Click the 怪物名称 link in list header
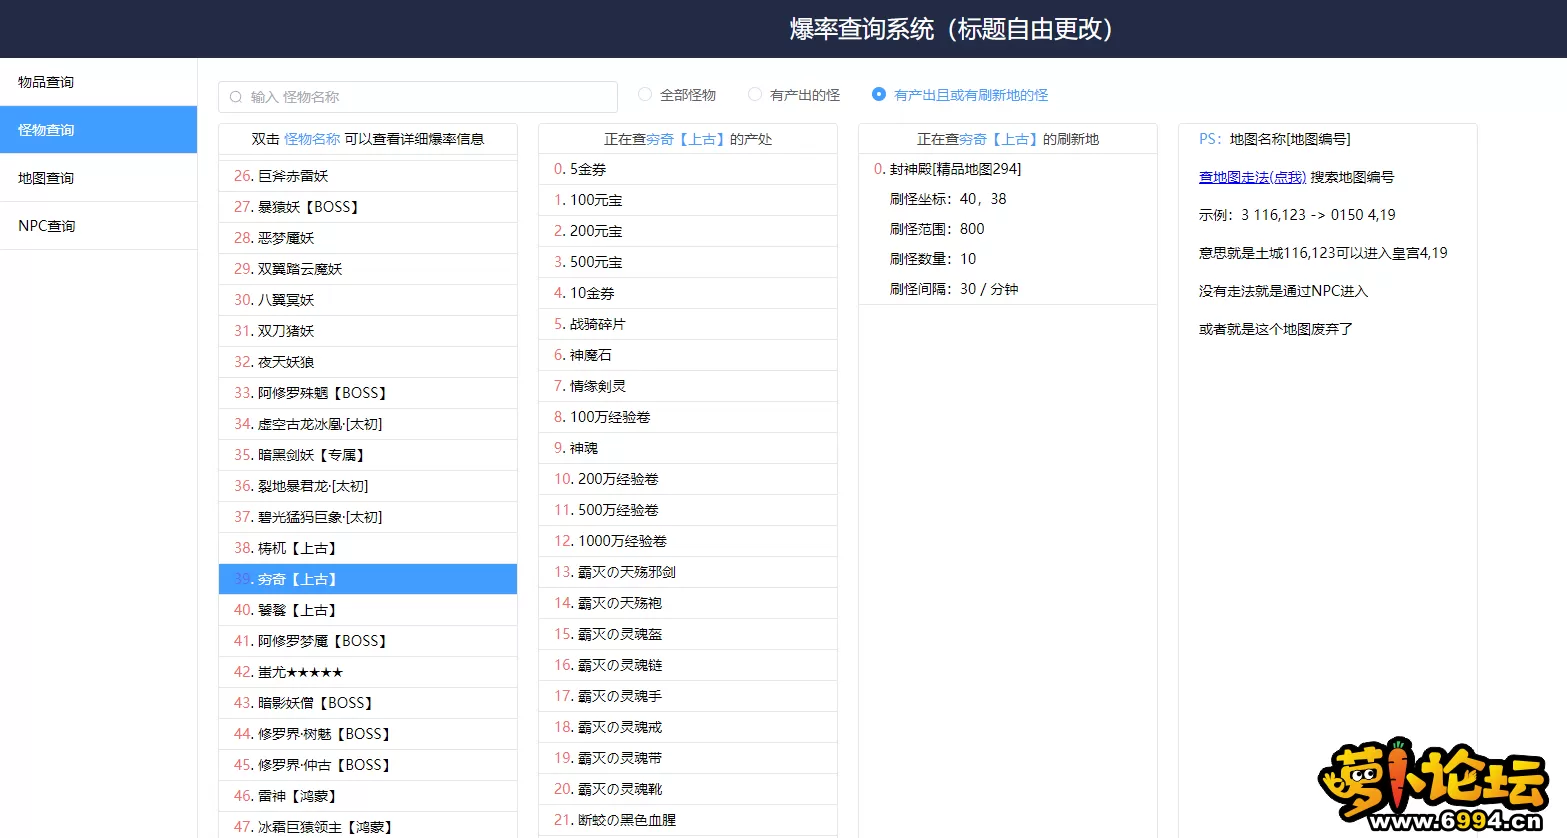Screen dimensions: 1567x838 click(x=312, y=139)
